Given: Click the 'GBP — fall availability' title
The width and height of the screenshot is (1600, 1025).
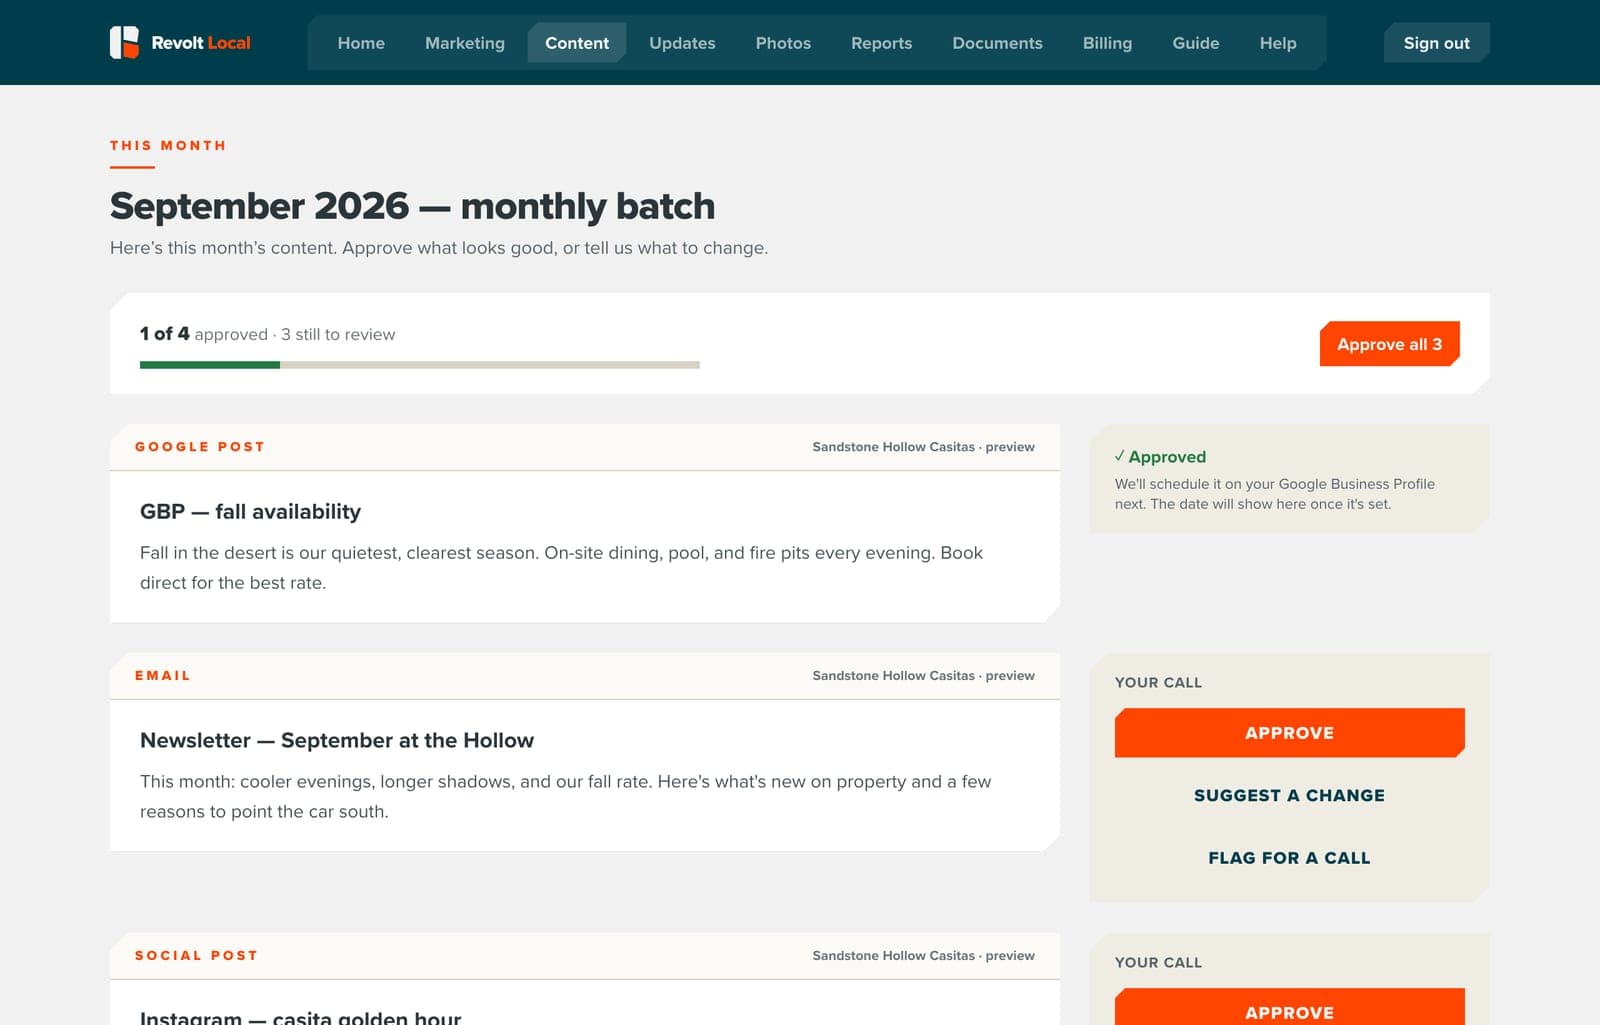Looking at the screenshot, I should [250, 512].
